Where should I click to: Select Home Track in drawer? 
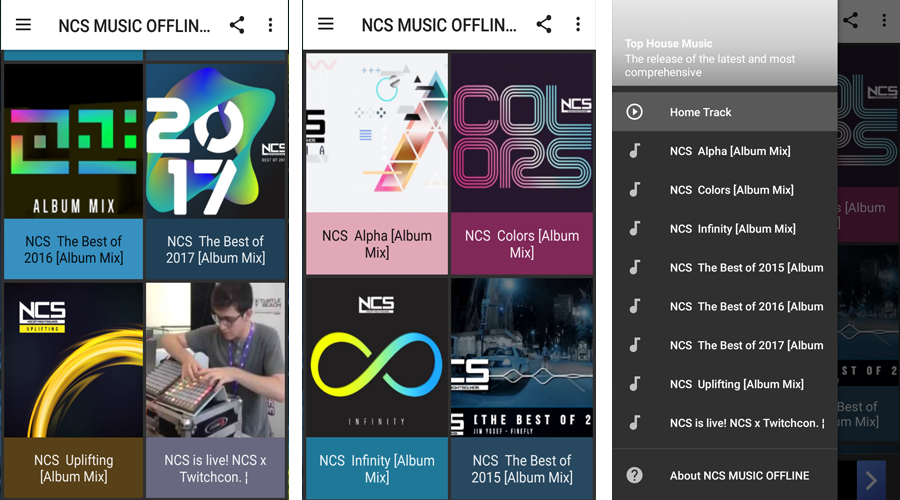pos(725,112)
